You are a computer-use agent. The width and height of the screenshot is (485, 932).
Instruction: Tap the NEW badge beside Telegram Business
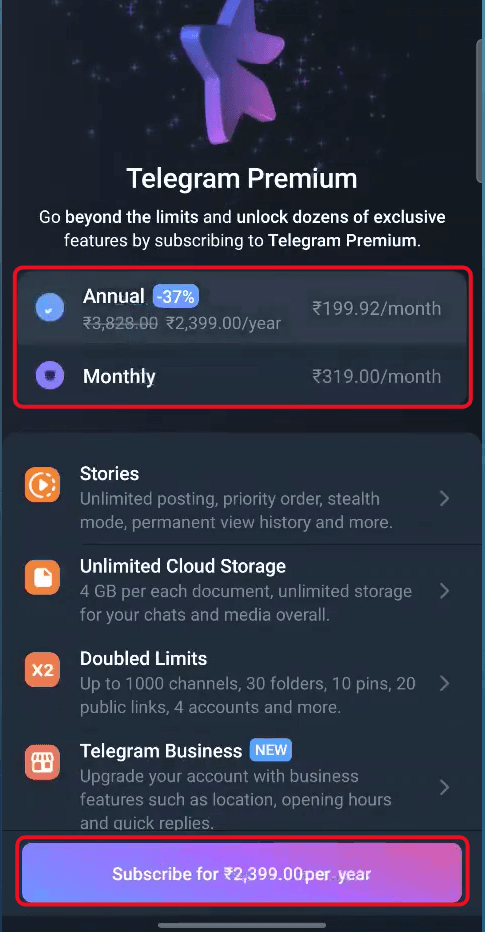point(270,750)
